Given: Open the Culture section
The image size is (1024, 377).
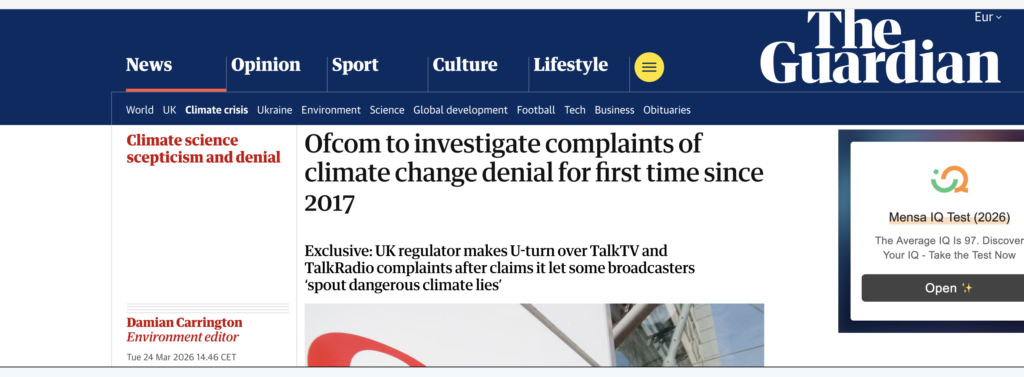Looking at the screenshot, I should click(465, 65).
